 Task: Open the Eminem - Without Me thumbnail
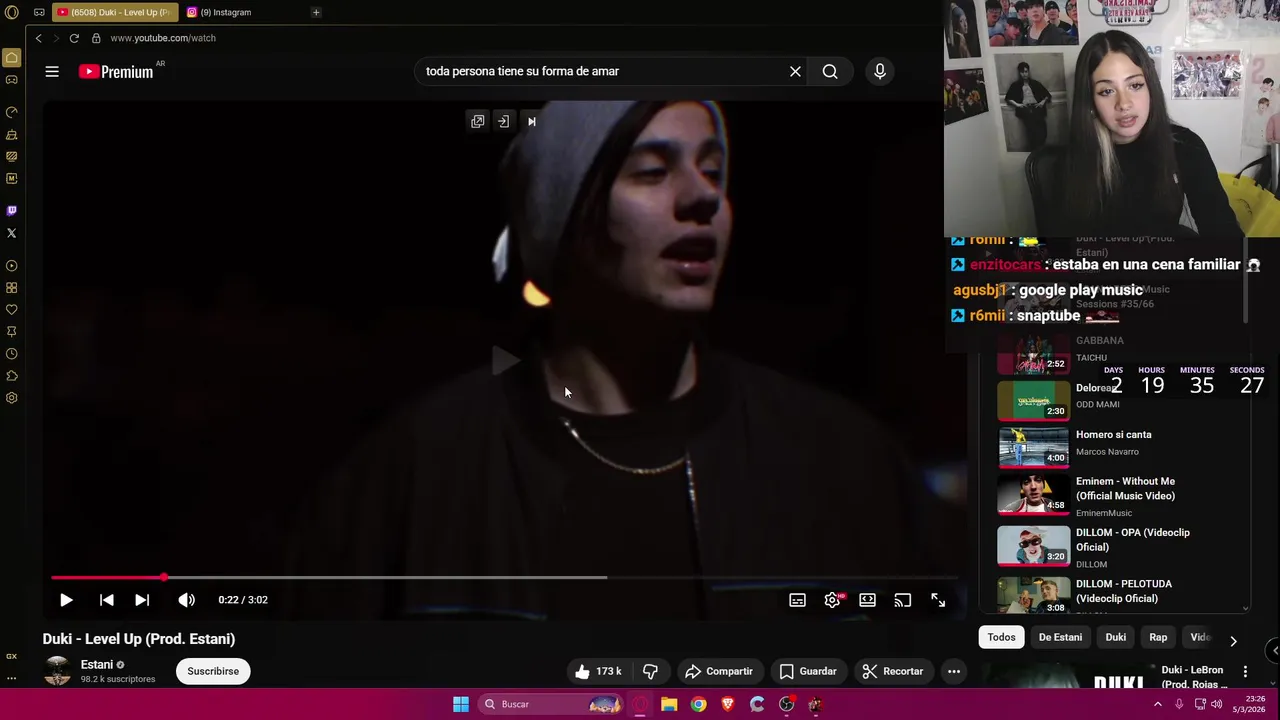[x=1034, y=494]
